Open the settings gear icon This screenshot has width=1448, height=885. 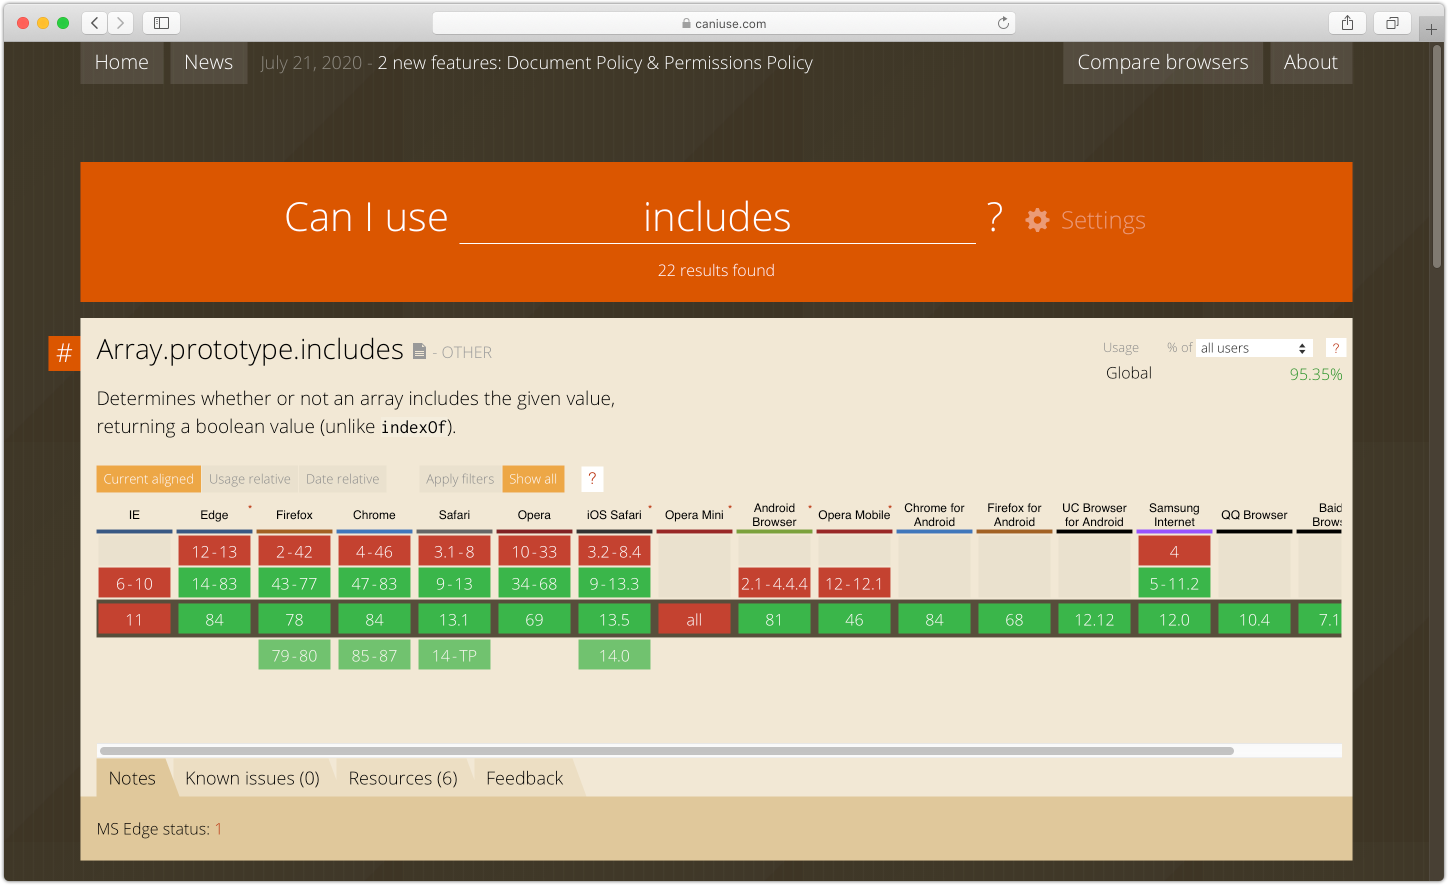click(1037, 220)
